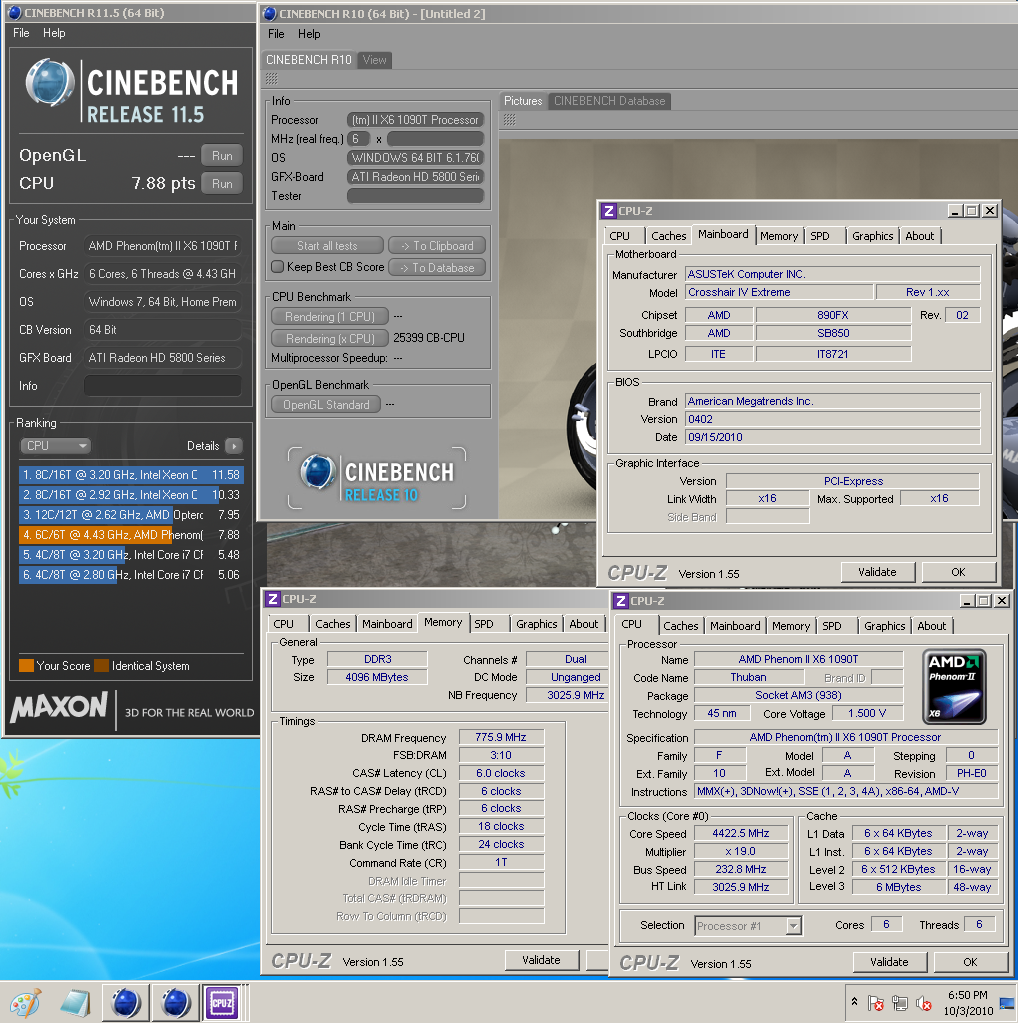Run the CPU test in Cinebench R11.5
Screen dimensions: 1018x1023
pos(222,184)
